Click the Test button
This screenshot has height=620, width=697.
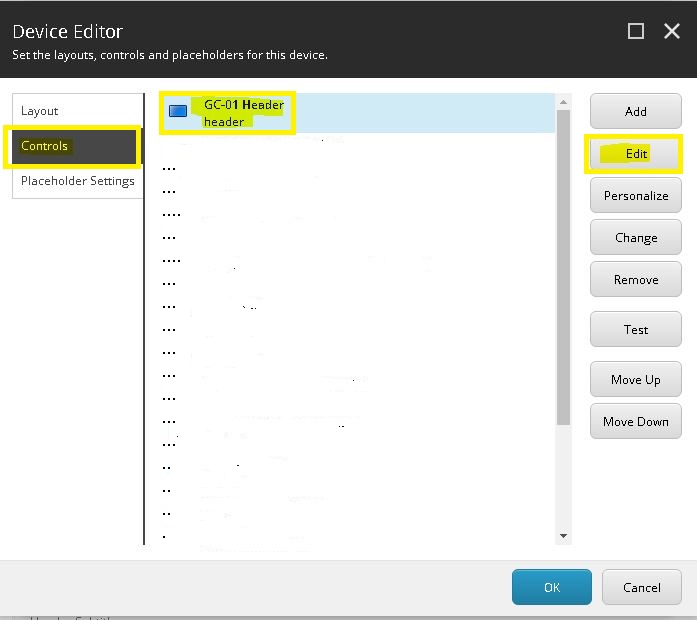pos(636,329)
